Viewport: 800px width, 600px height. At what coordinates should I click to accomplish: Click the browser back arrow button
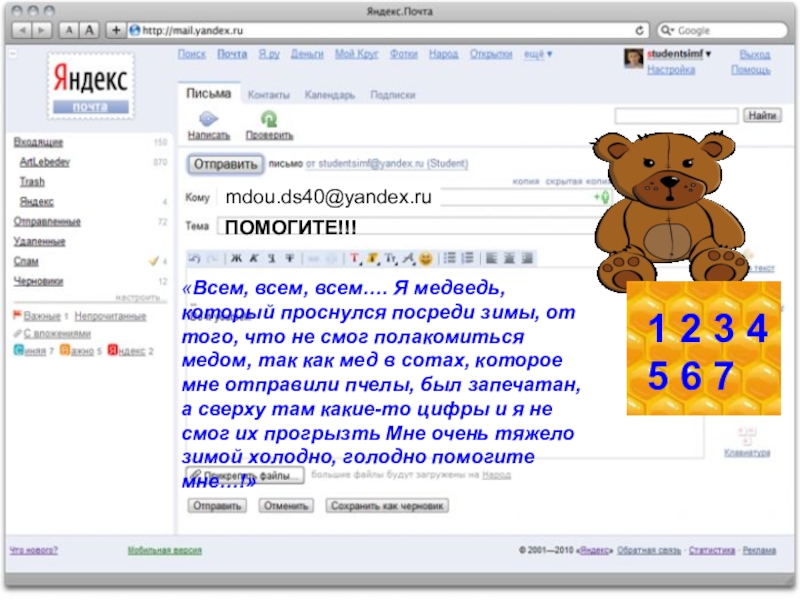coord(22,31)
